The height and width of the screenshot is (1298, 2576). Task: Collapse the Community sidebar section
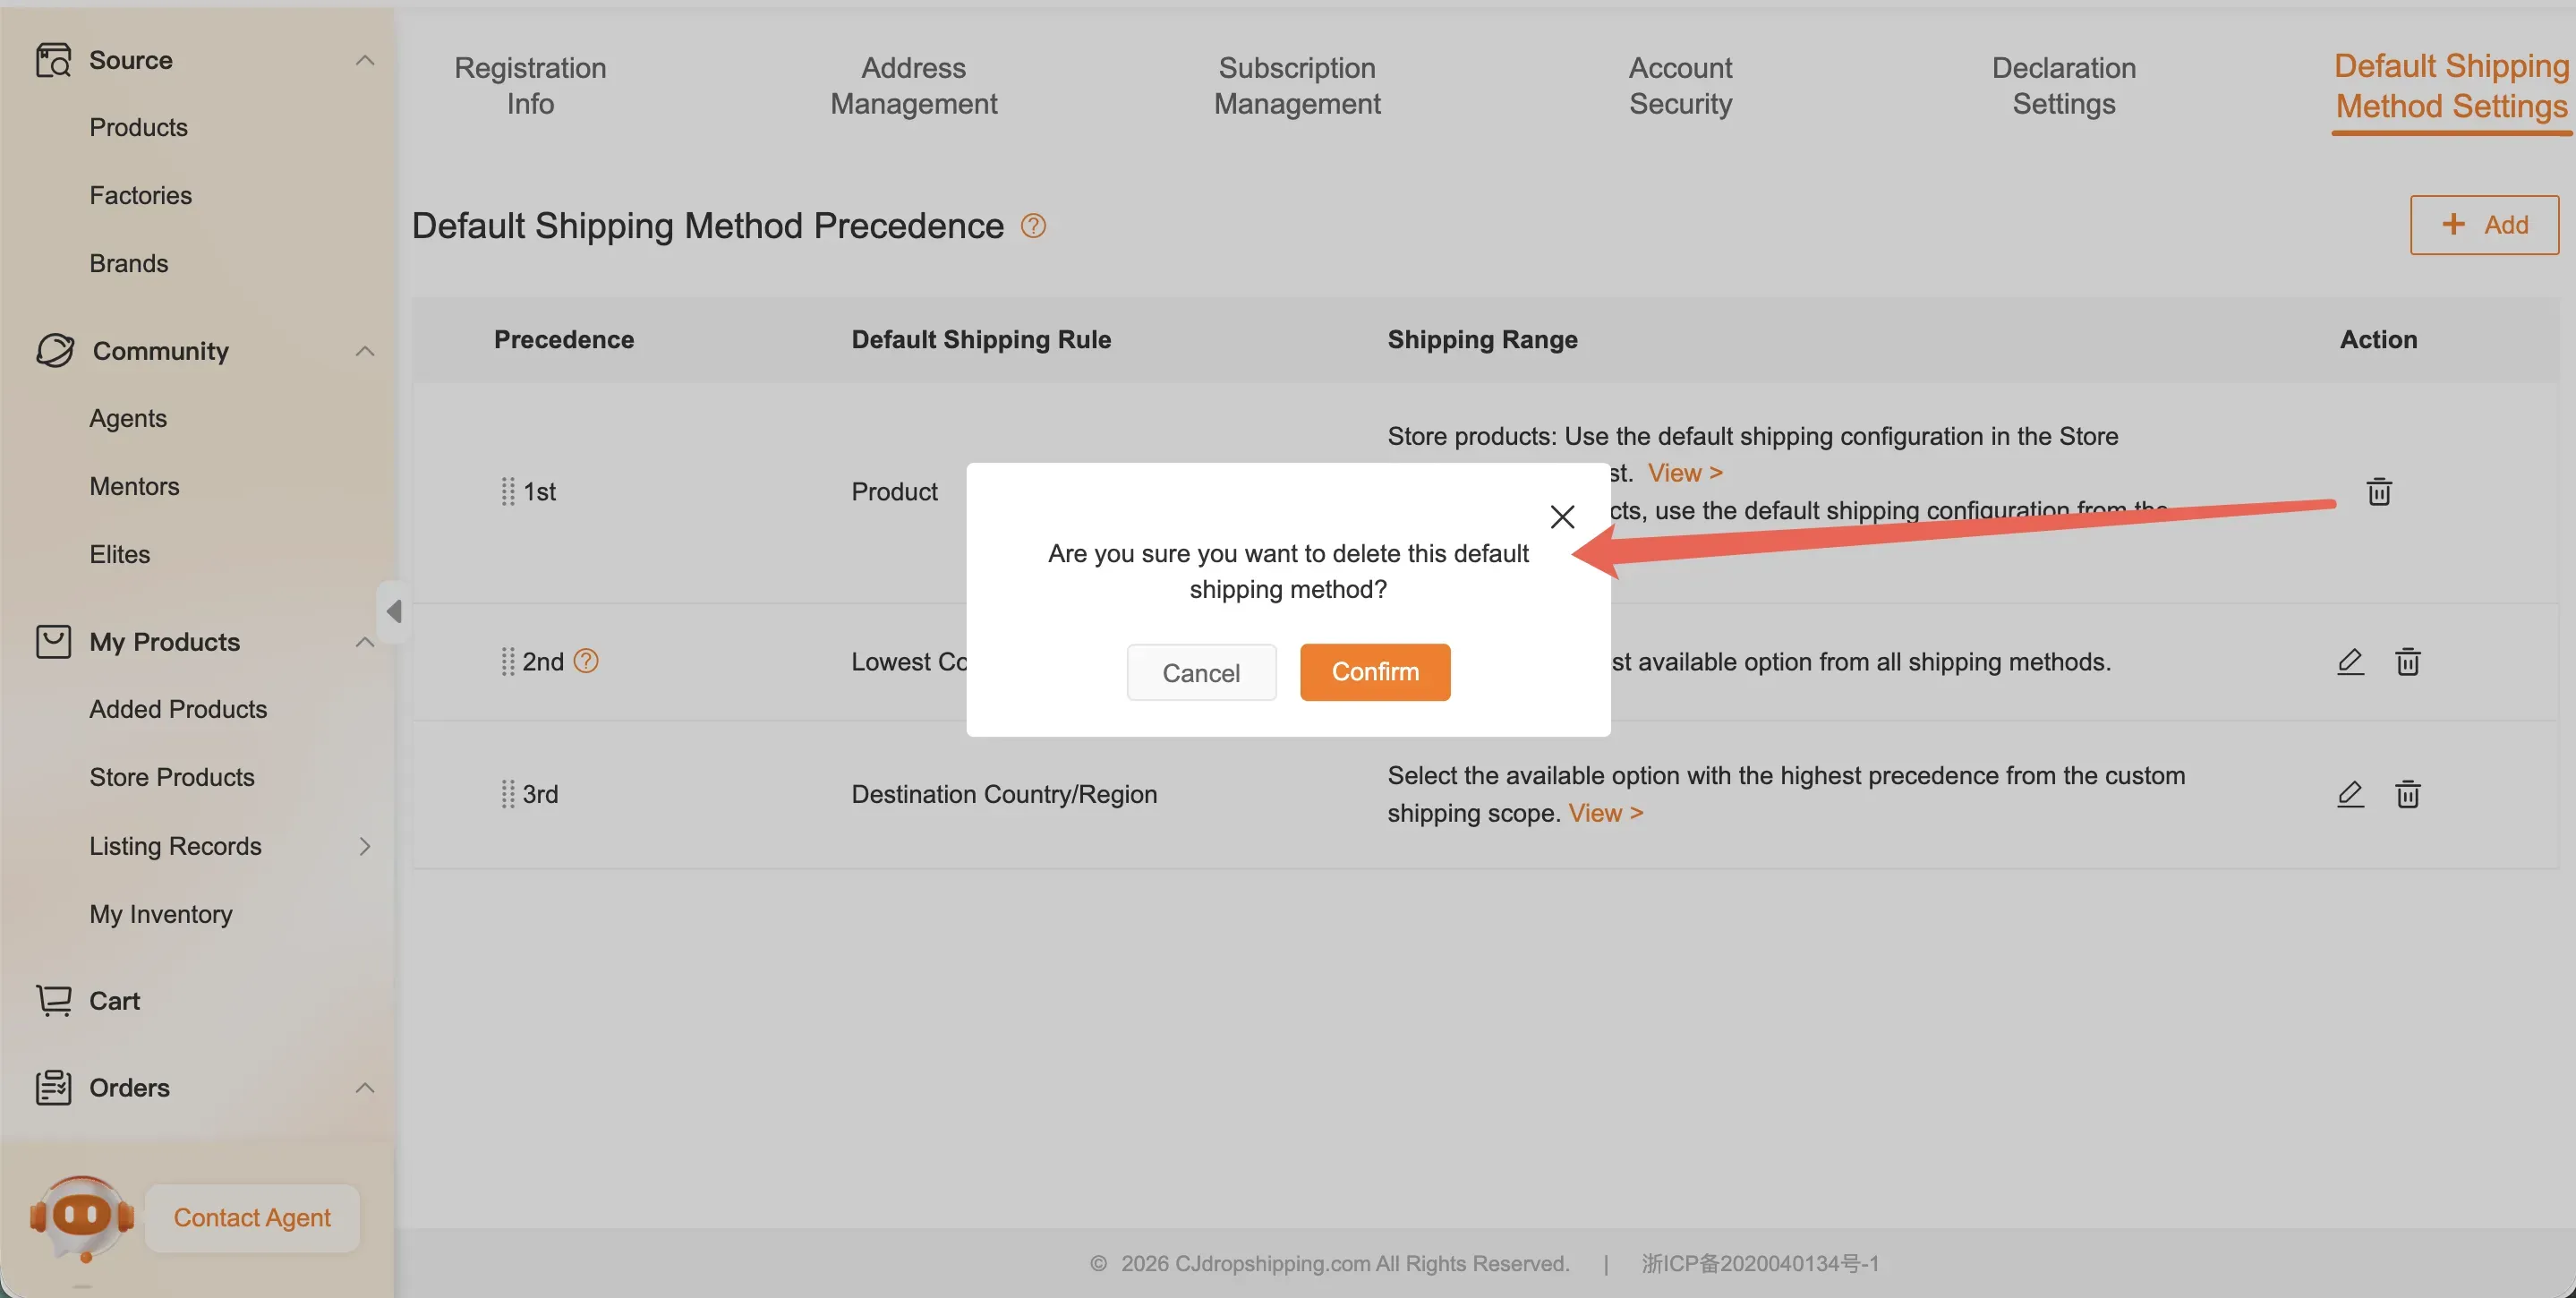tap(365, 351)
